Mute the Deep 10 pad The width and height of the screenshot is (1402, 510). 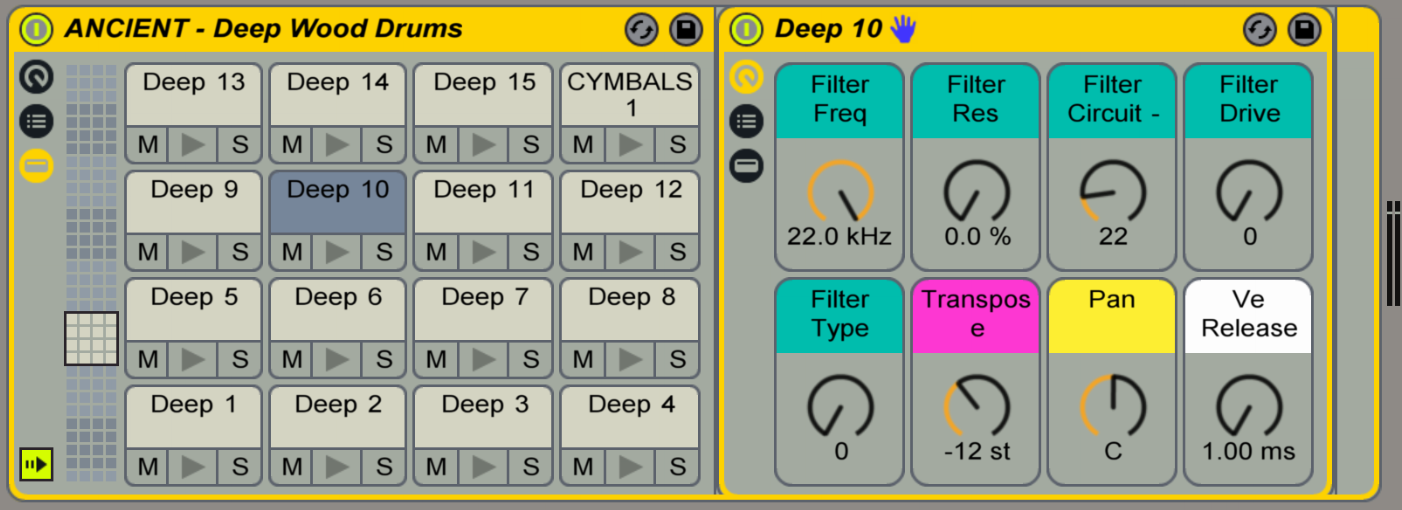pyautogui.click(x=293, y=252)
